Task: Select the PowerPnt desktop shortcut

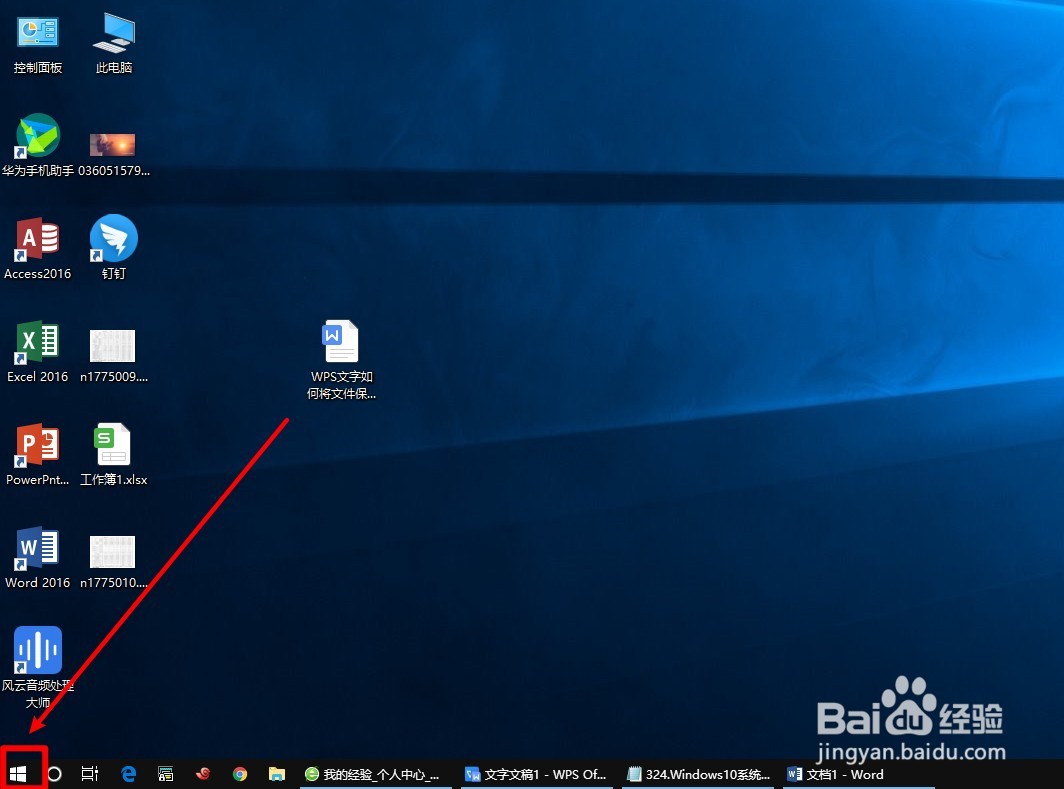Action: coord(38,455)
